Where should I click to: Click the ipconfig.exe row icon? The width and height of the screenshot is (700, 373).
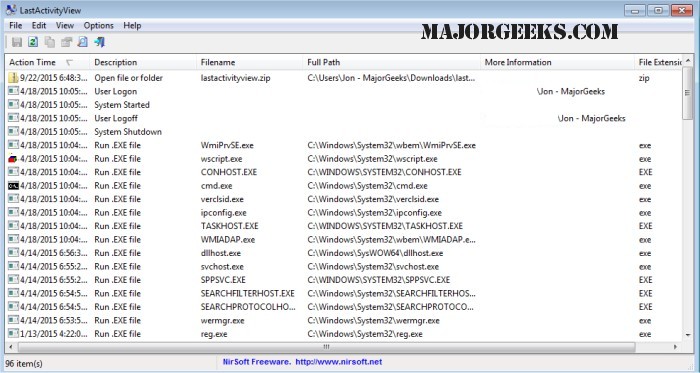[x=13, y=212]
